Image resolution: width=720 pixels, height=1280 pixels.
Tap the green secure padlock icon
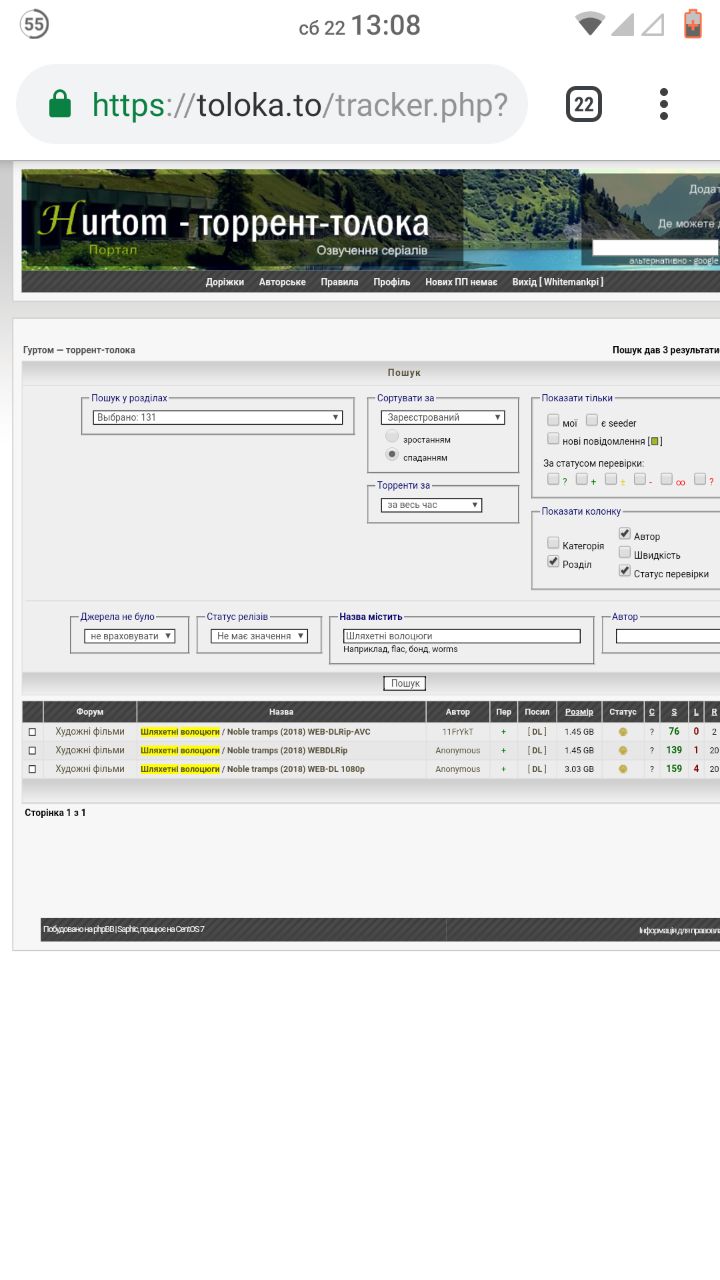(x=60, y=104)
